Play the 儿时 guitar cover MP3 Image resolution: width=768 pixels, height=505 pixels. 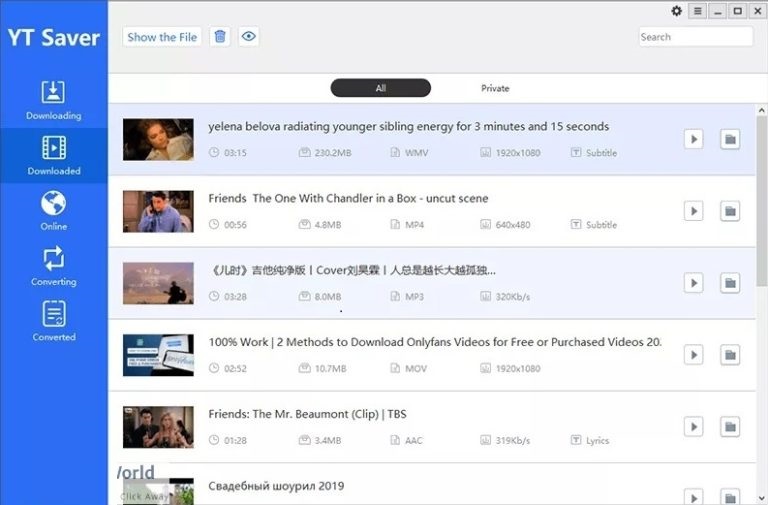click(x=694, y=283)
